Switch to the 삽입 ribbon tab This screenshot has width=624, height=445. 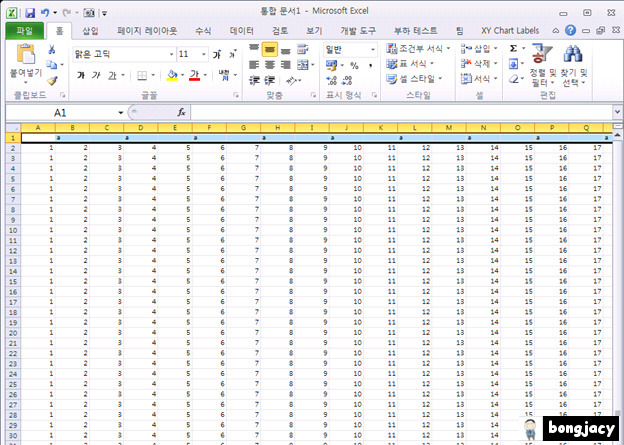[x=90, y=31]
